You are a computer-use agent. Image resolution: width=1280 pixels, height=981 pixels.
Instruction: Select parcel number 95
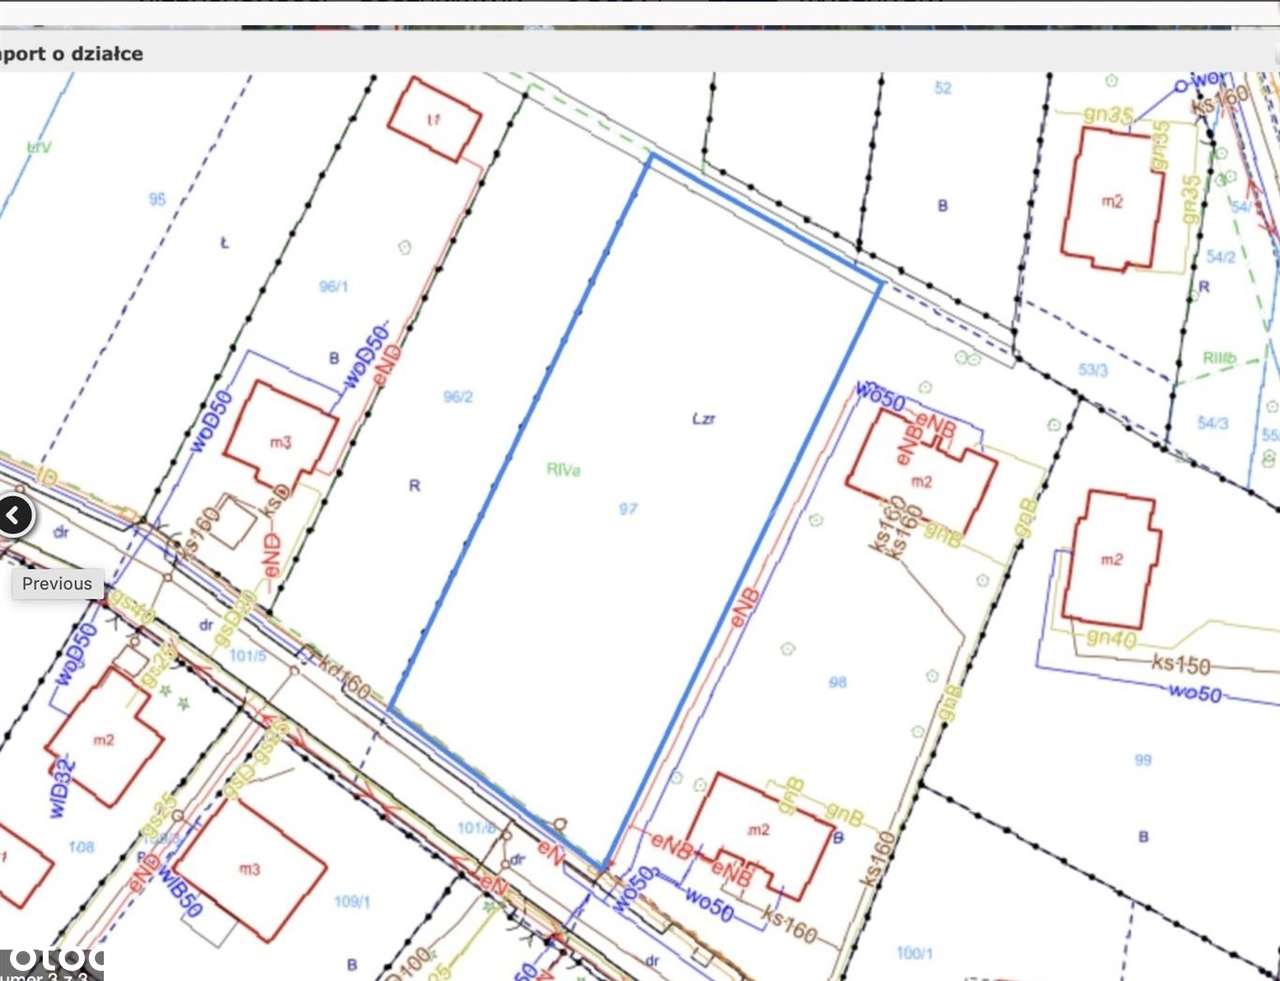pos(157,199)
